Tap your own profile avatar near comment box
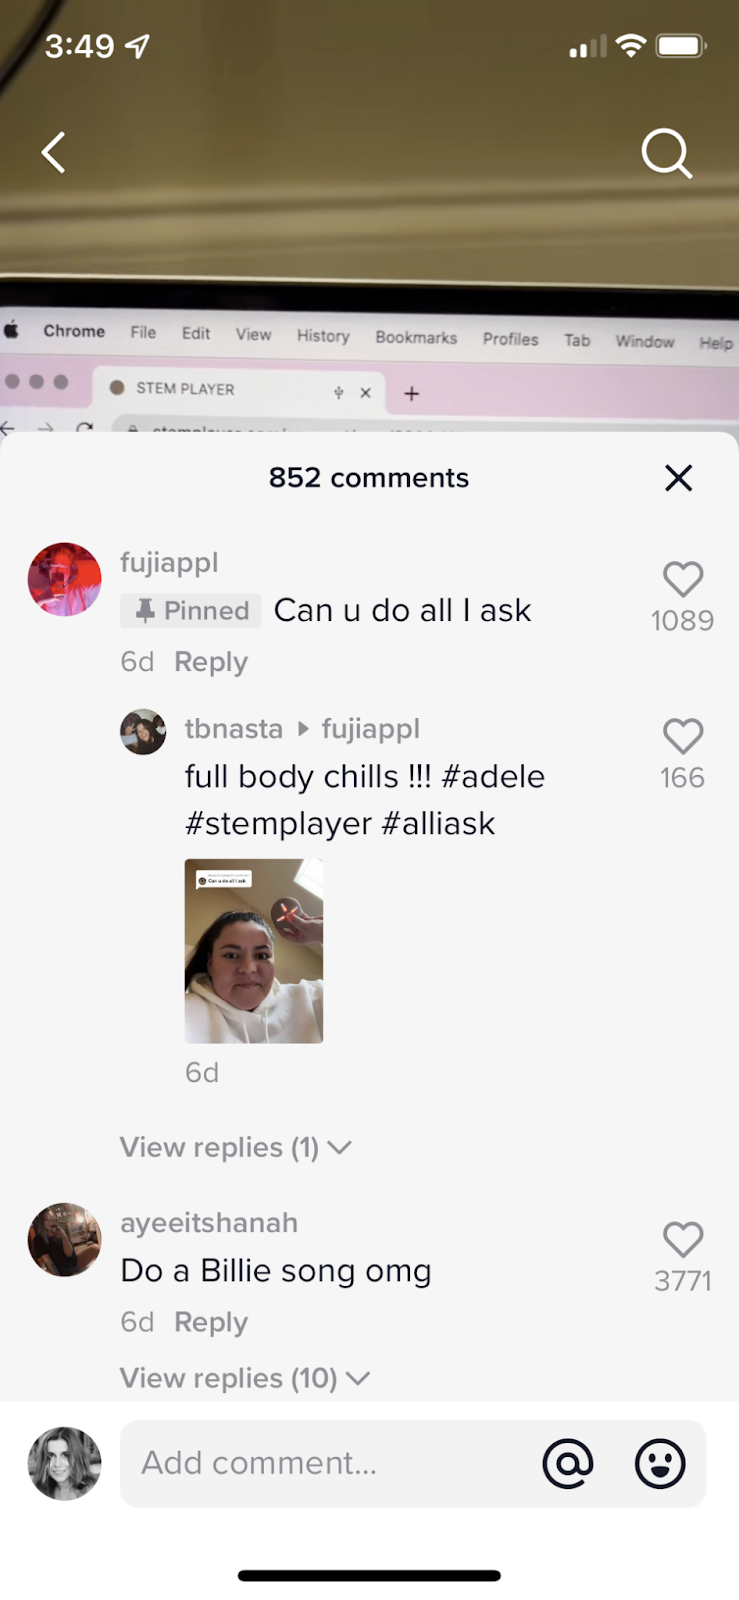 [x=64, y=1463]
